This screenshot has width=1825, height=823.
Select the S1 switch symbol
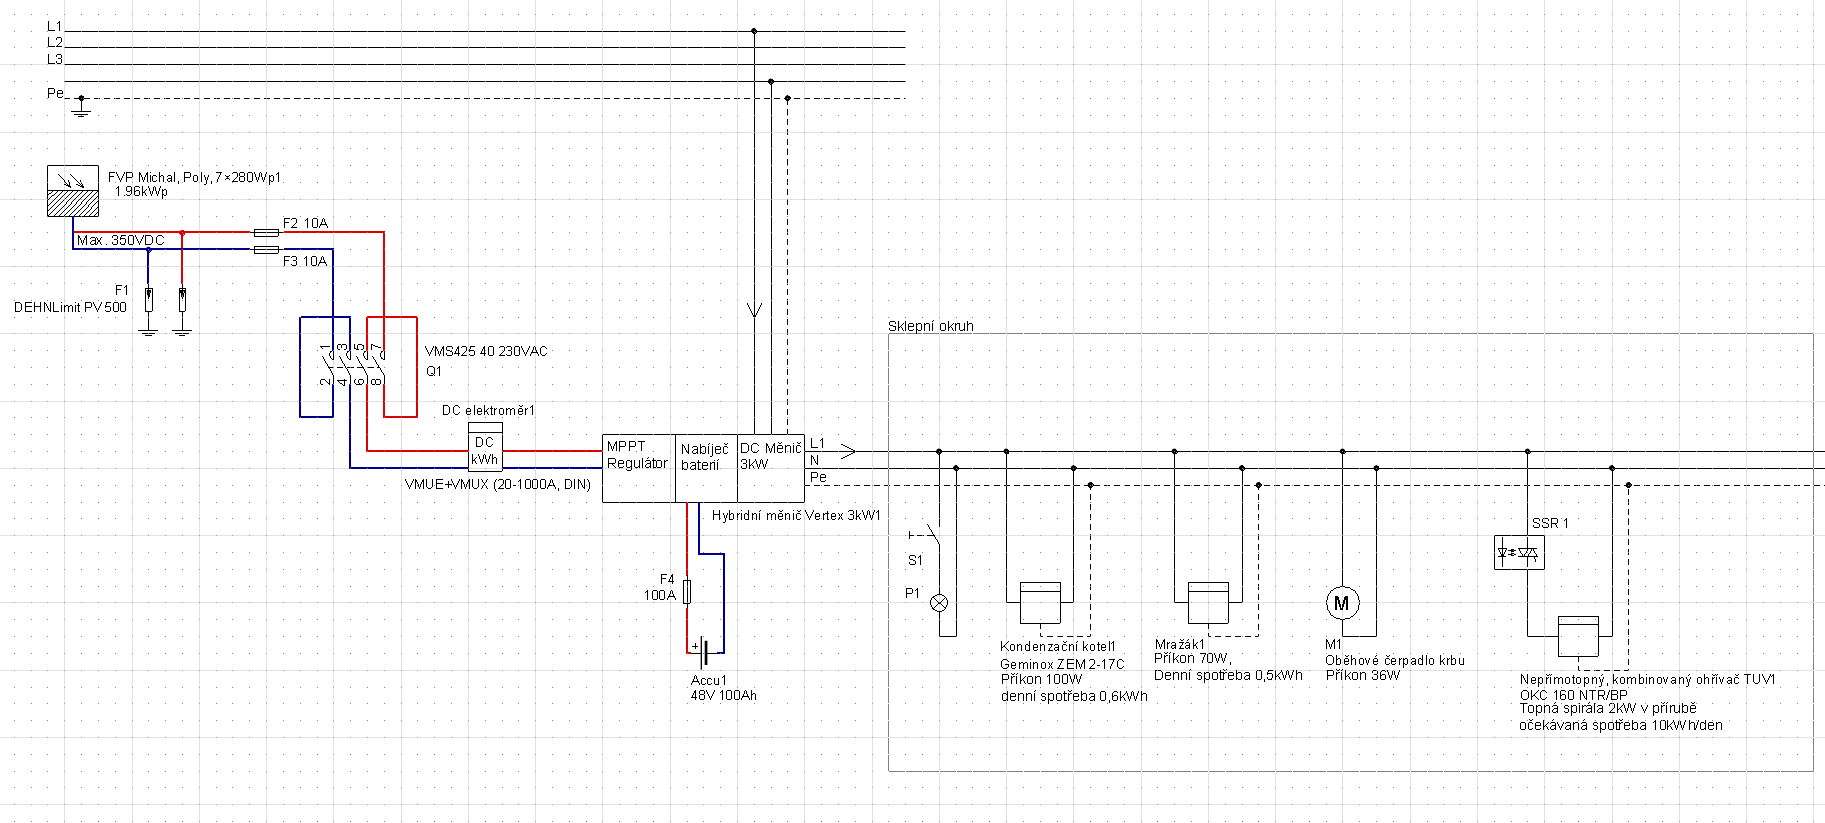click(926, 534)
